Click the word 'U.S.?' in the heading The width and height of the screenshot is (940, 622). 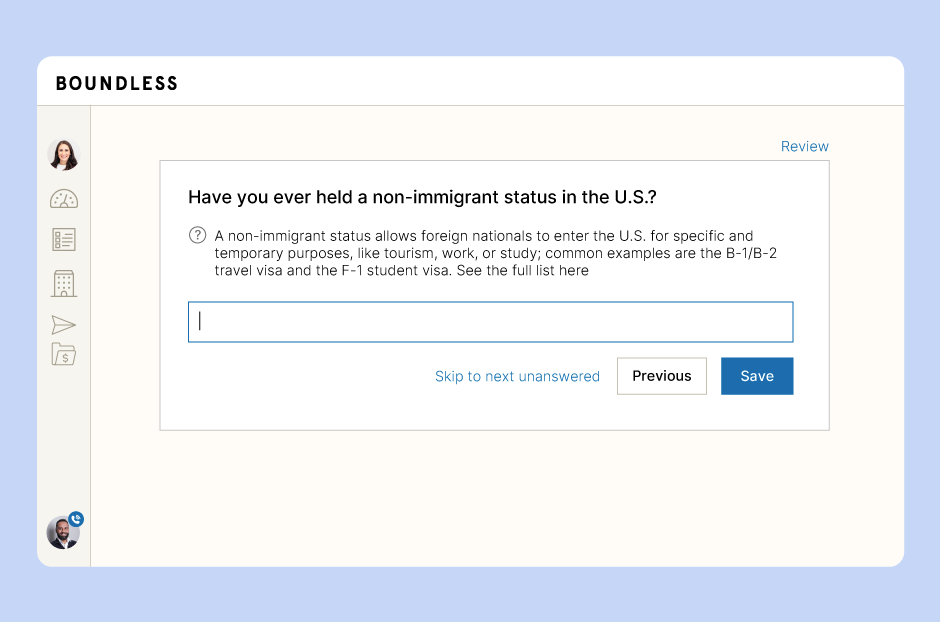pyautogui.click(x=635, y=197)
